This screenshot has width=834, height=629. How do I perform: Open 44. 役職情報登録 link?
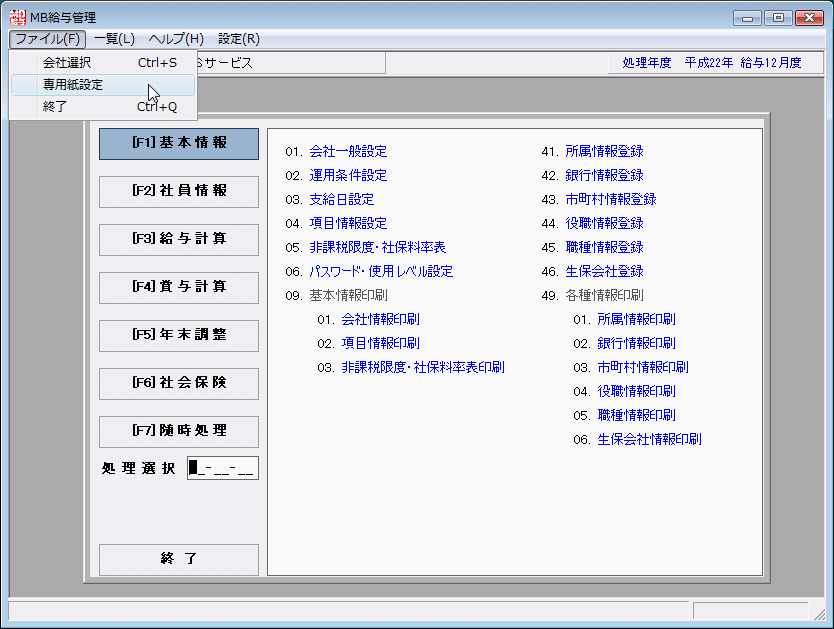point(604,223)
